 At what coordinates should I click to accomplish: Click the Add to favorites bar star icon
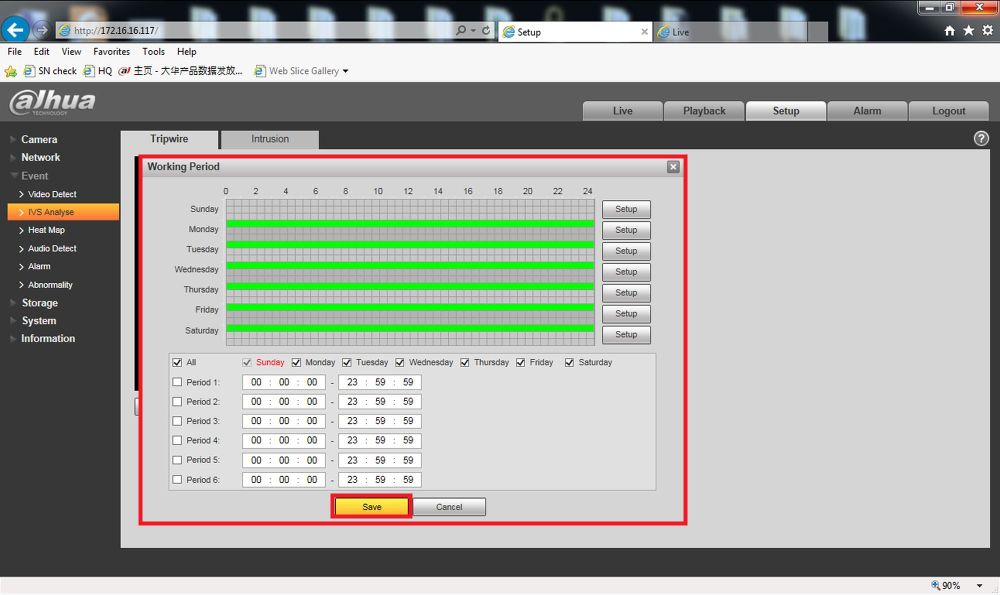pyautogui.click(x=11, y=71)
